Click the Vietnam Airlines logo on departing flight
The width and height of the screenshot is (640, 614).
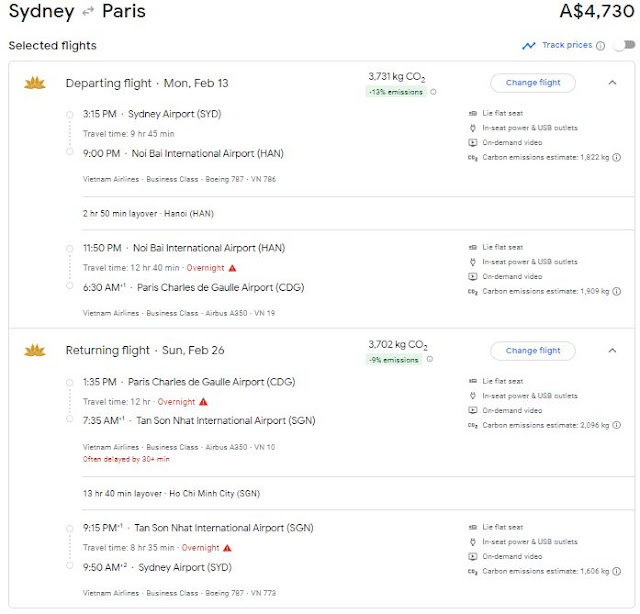(x=35, y=83)
